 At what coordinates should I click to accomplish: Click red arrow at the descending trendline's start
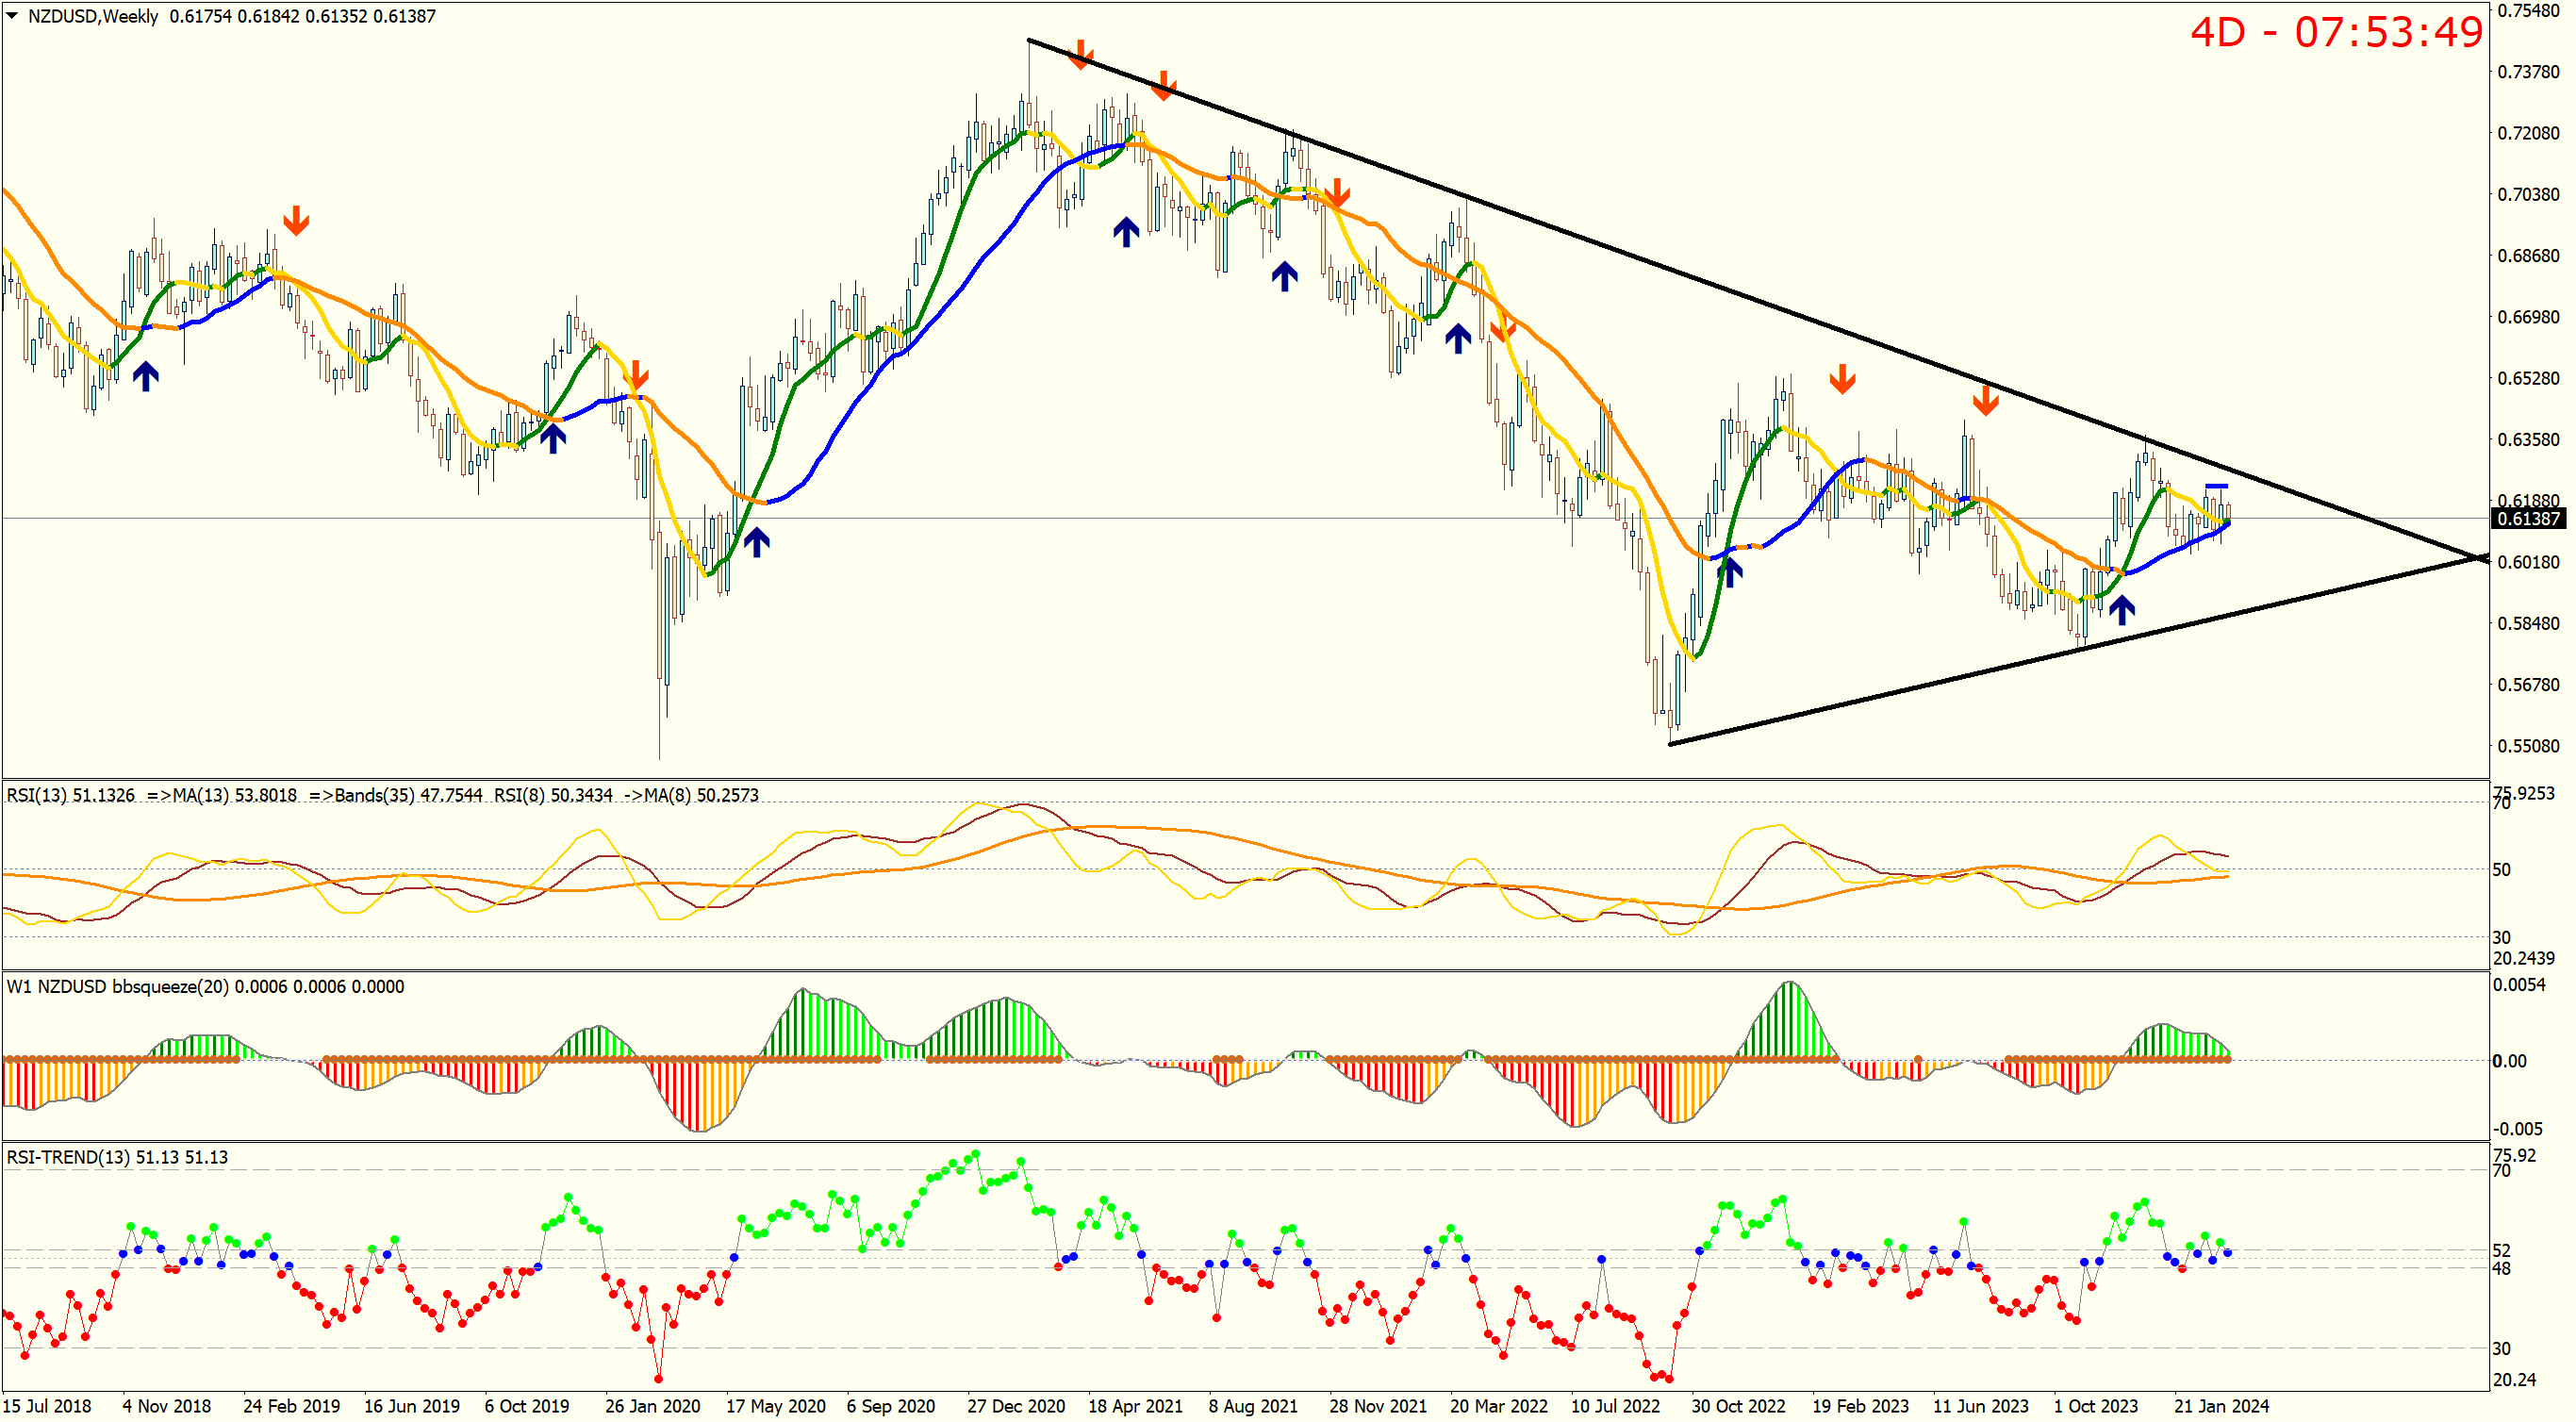click(1079, 54)
